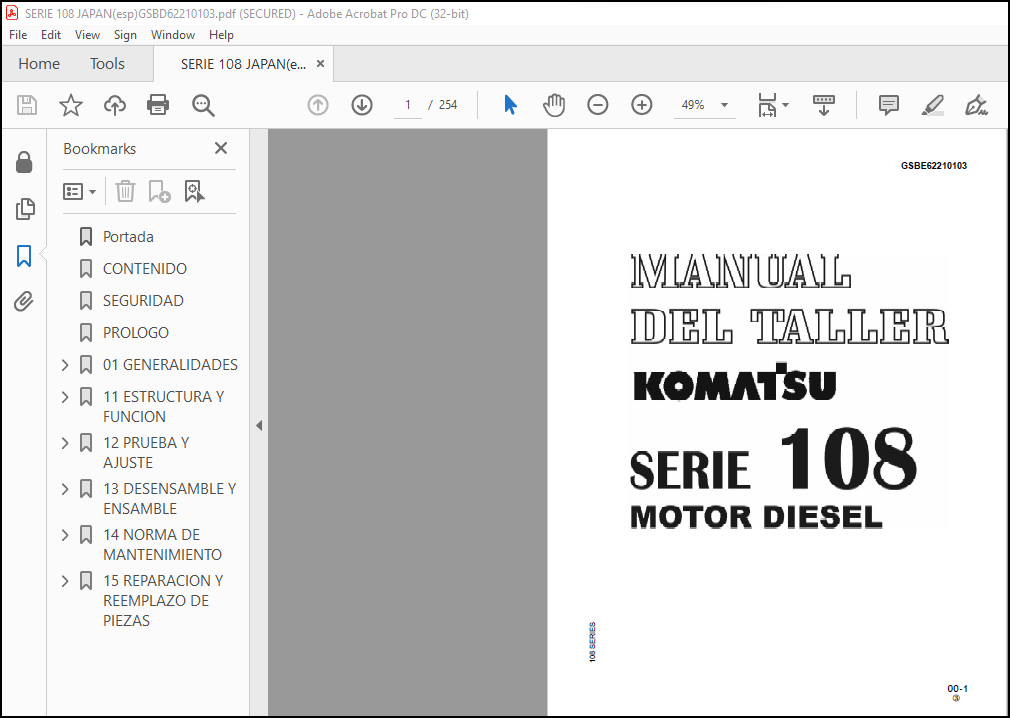Image resolution: width=1010 pixels, height=718 pixels.
Task: Click the zoom percentage field showing 49%
Action: coord(693,105)
